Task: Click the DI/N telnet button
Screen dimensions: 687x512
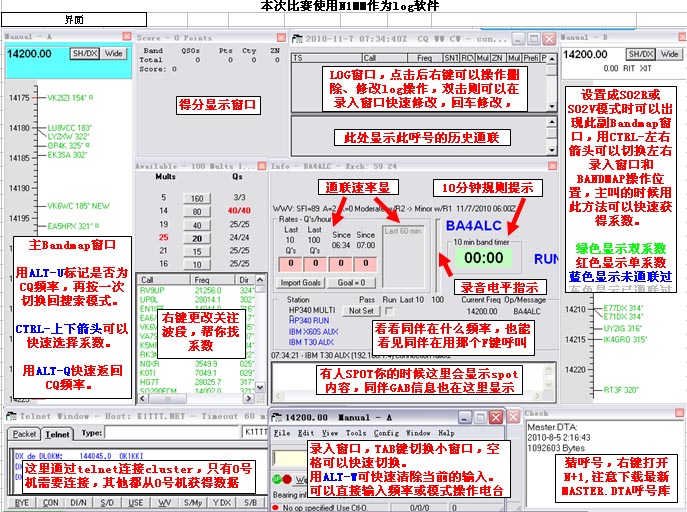Action: tap(78, 503)
